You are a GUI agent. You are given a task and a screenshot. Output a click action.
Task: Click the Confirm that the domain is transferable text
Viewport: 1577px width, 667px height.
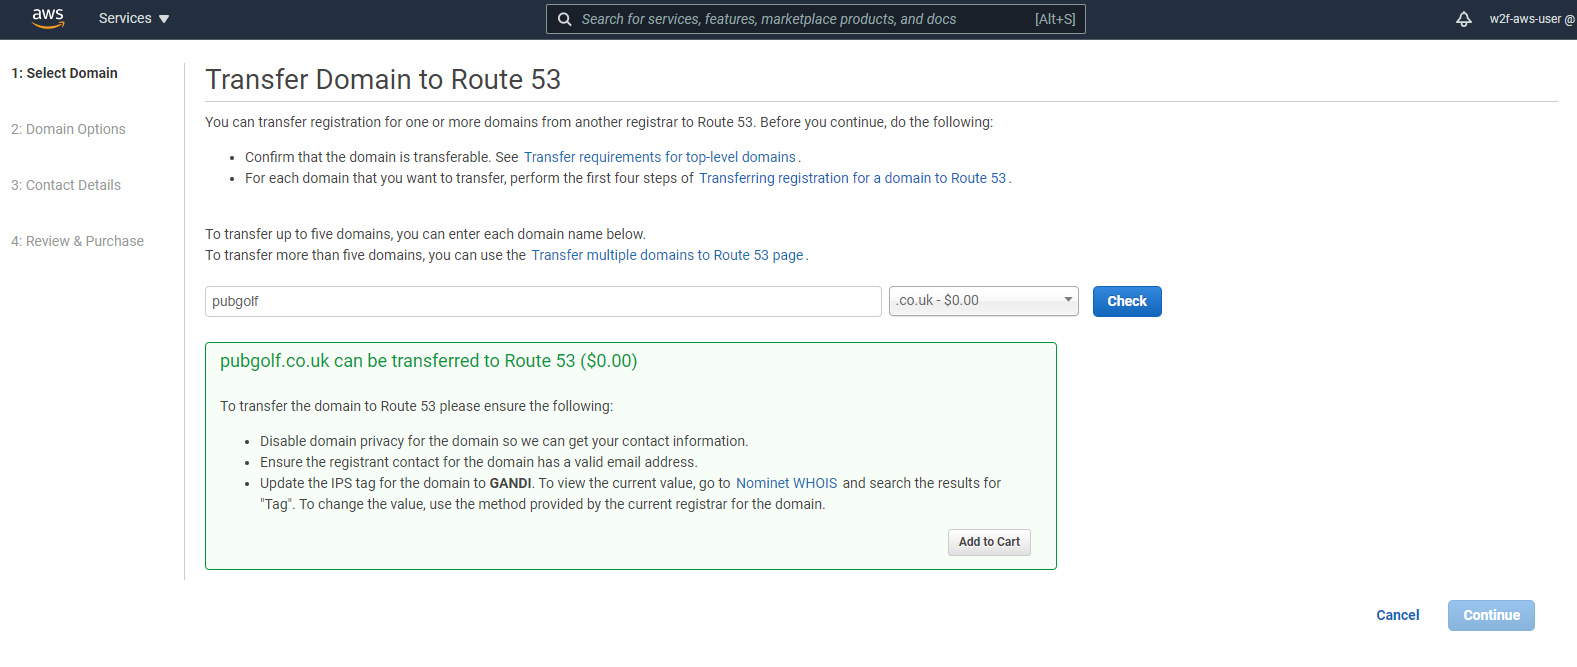pyautogui.click(x=381, y=157)
